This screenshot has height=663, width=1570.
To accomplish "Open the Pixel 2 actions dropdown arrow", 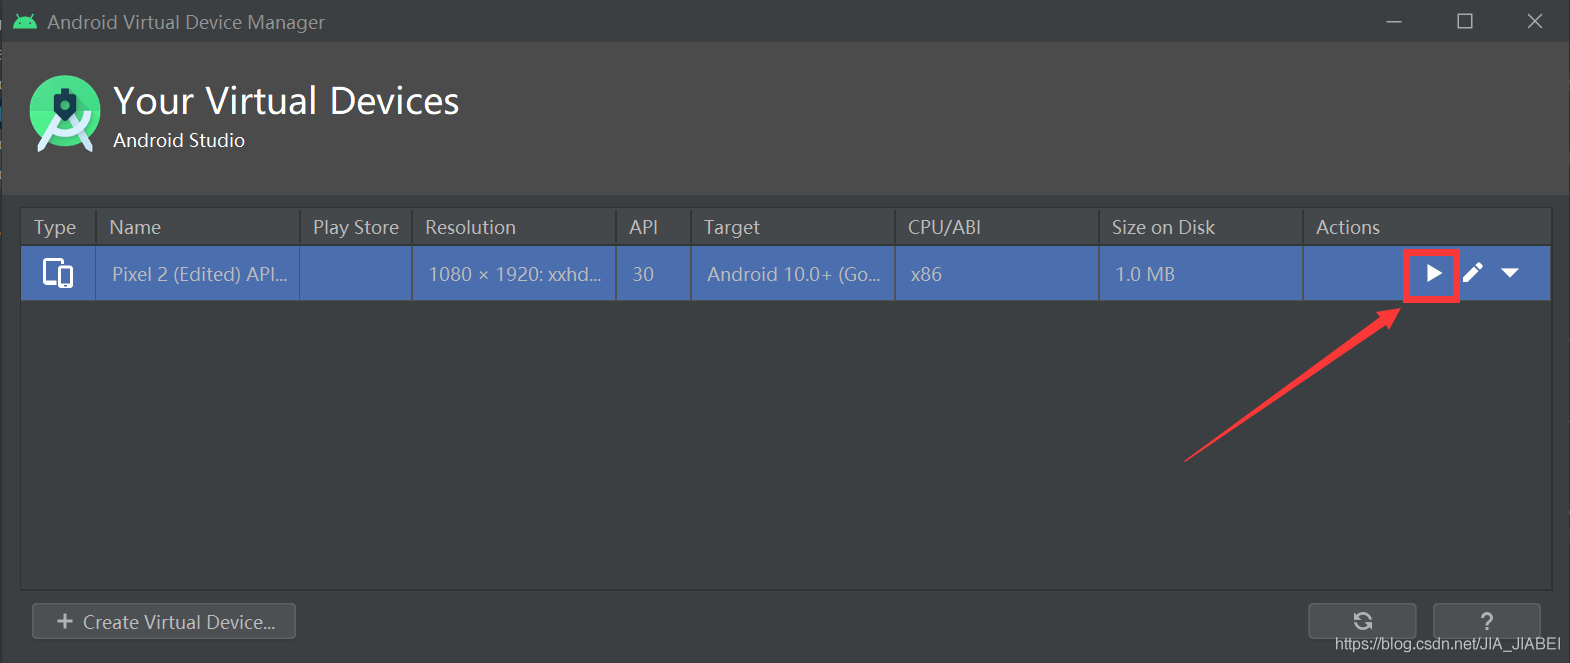I will 1510,273.
